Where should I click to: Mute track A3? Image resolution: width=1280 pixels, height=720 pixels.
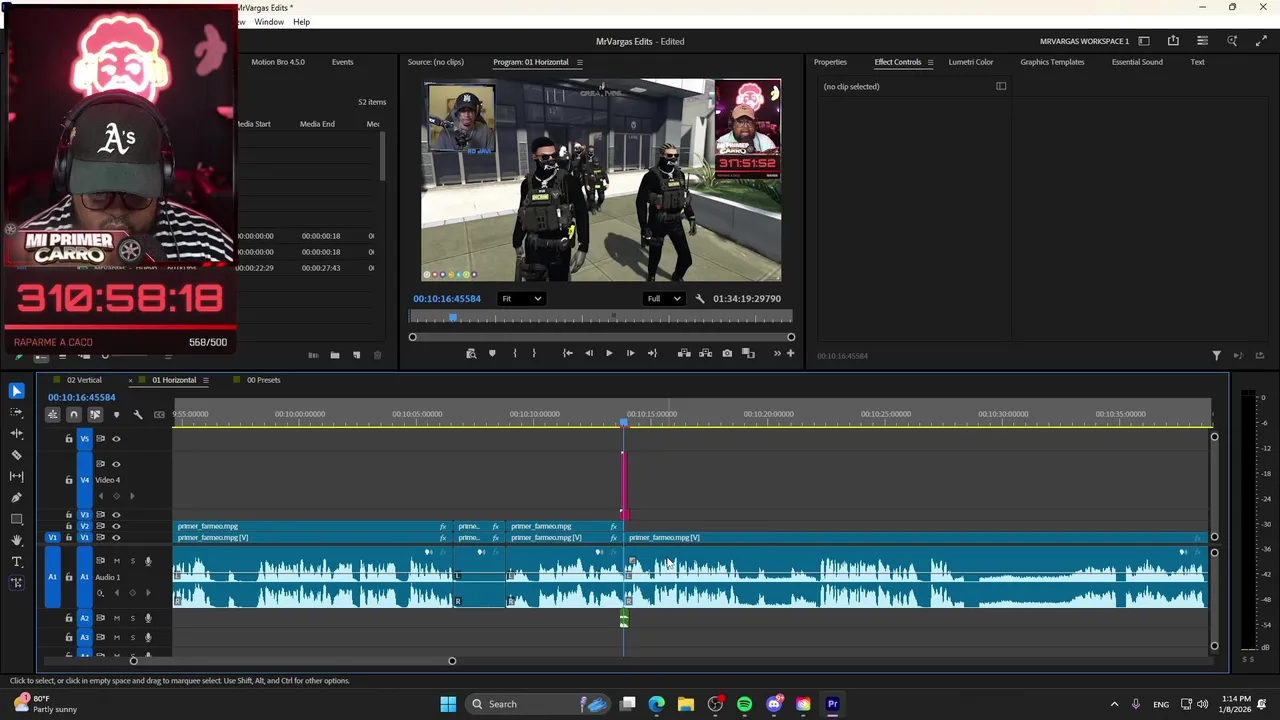116,637
